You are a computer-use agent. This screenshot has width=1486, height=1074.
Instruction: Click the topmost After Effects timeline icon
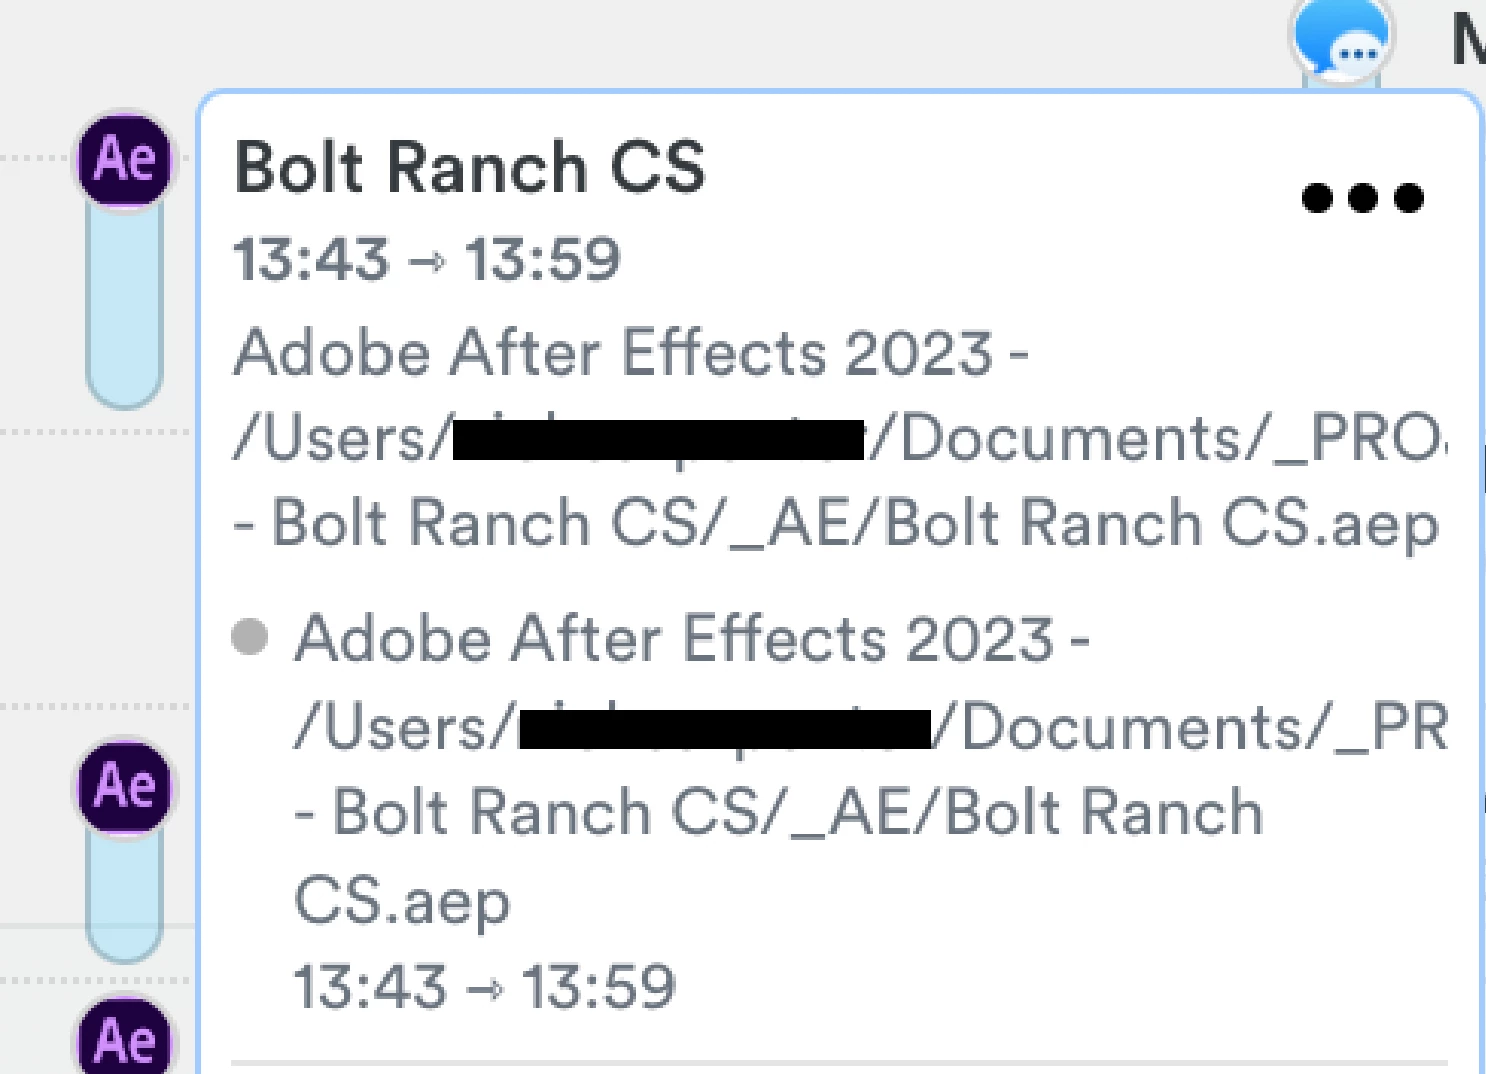[125, 160]
